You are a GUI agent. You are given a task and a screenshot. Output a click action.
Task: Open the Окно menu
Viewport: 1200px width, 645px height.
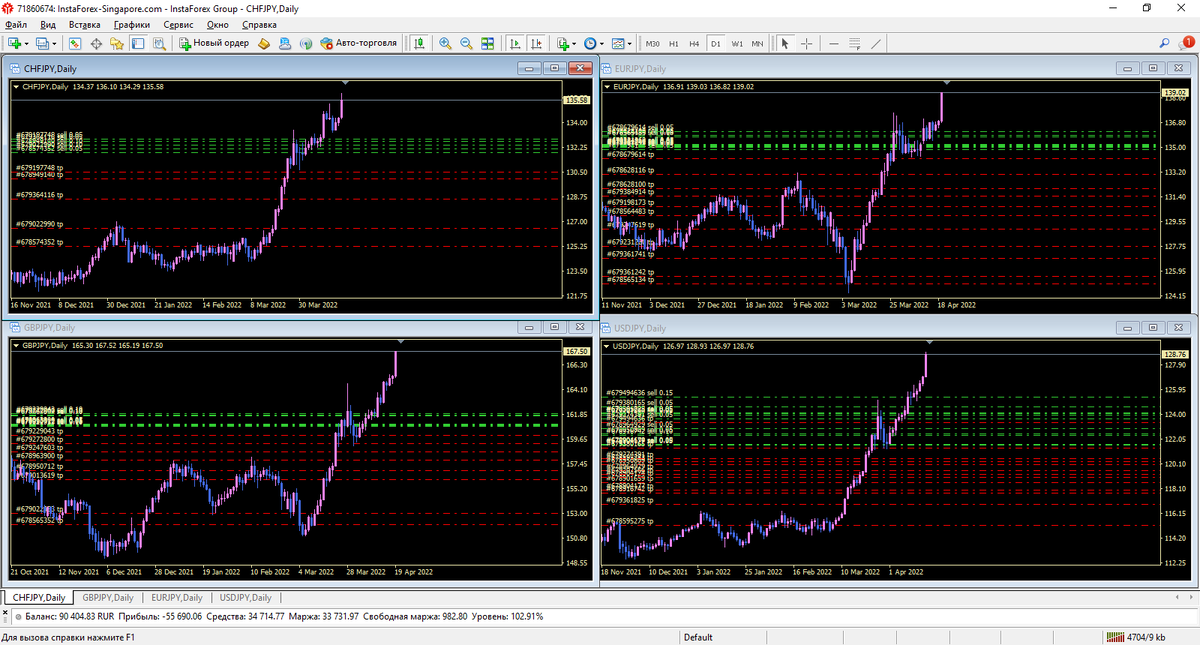pyautogui.click(x=218, y=24)
